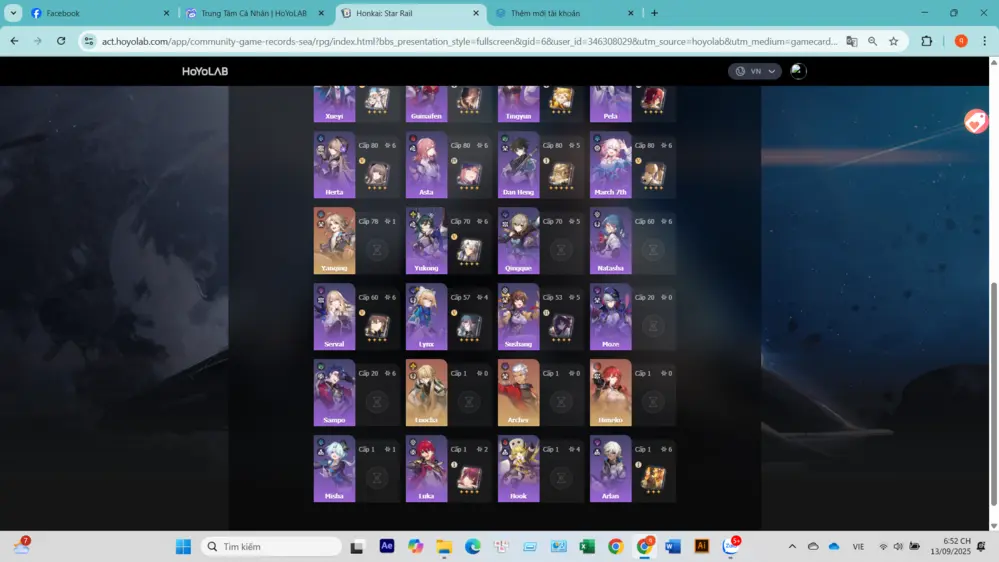This screenshot has width=999, height=562.
Task: Click the HoYoLAB logo in the header
Action: [205, 71]
